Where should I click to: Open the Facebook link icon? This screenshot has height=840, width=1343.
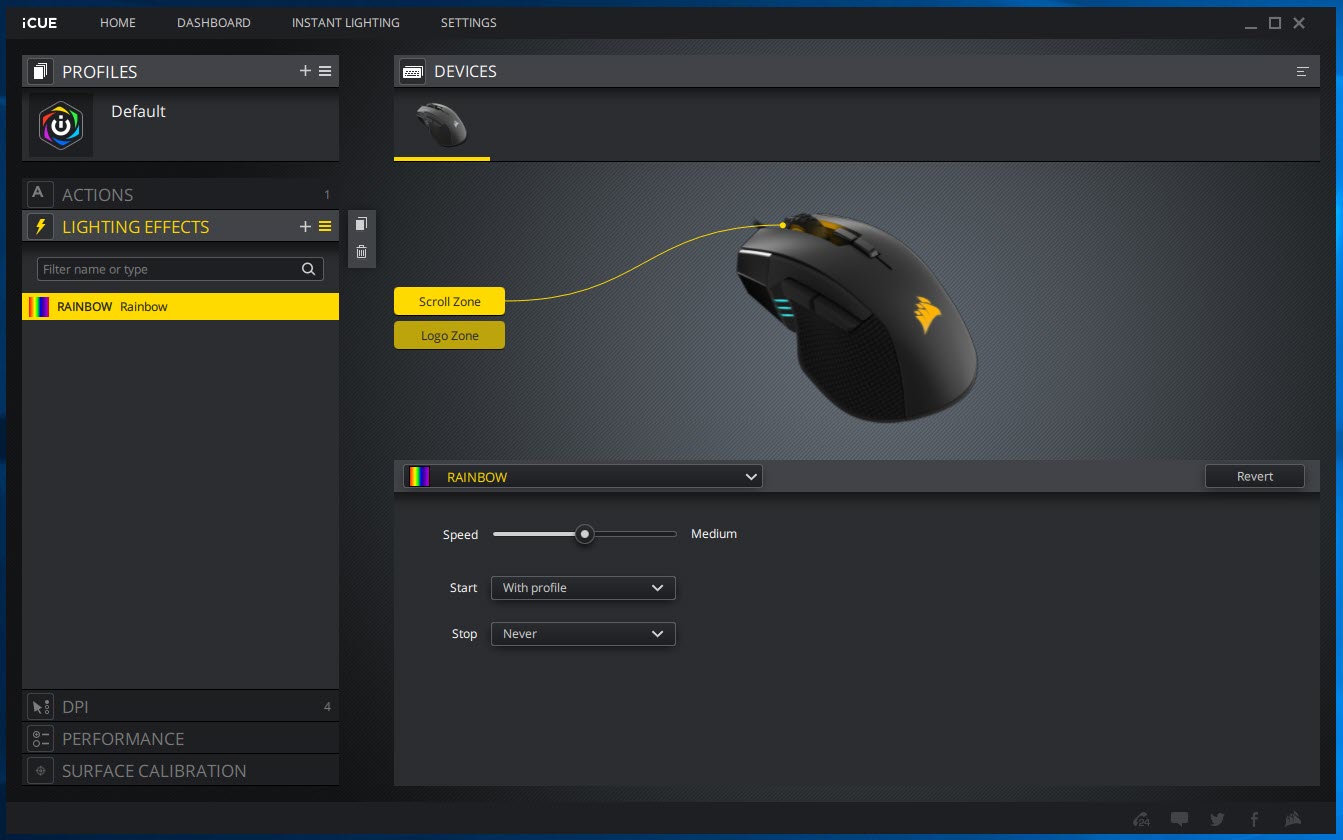point(1254,819)
